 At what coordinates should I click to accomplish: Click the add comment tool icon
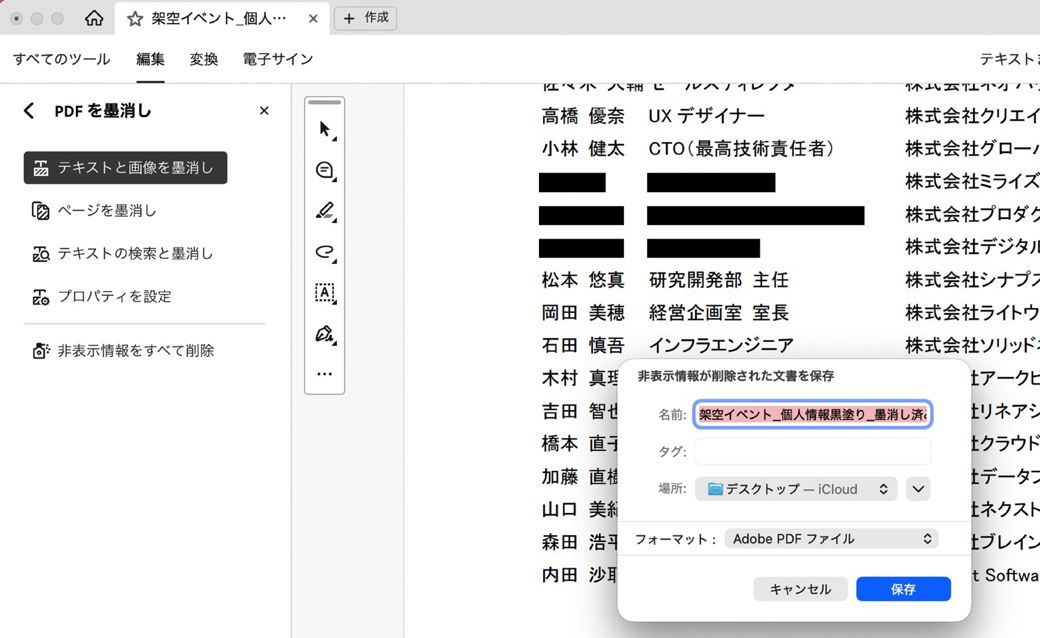point(324,170)
